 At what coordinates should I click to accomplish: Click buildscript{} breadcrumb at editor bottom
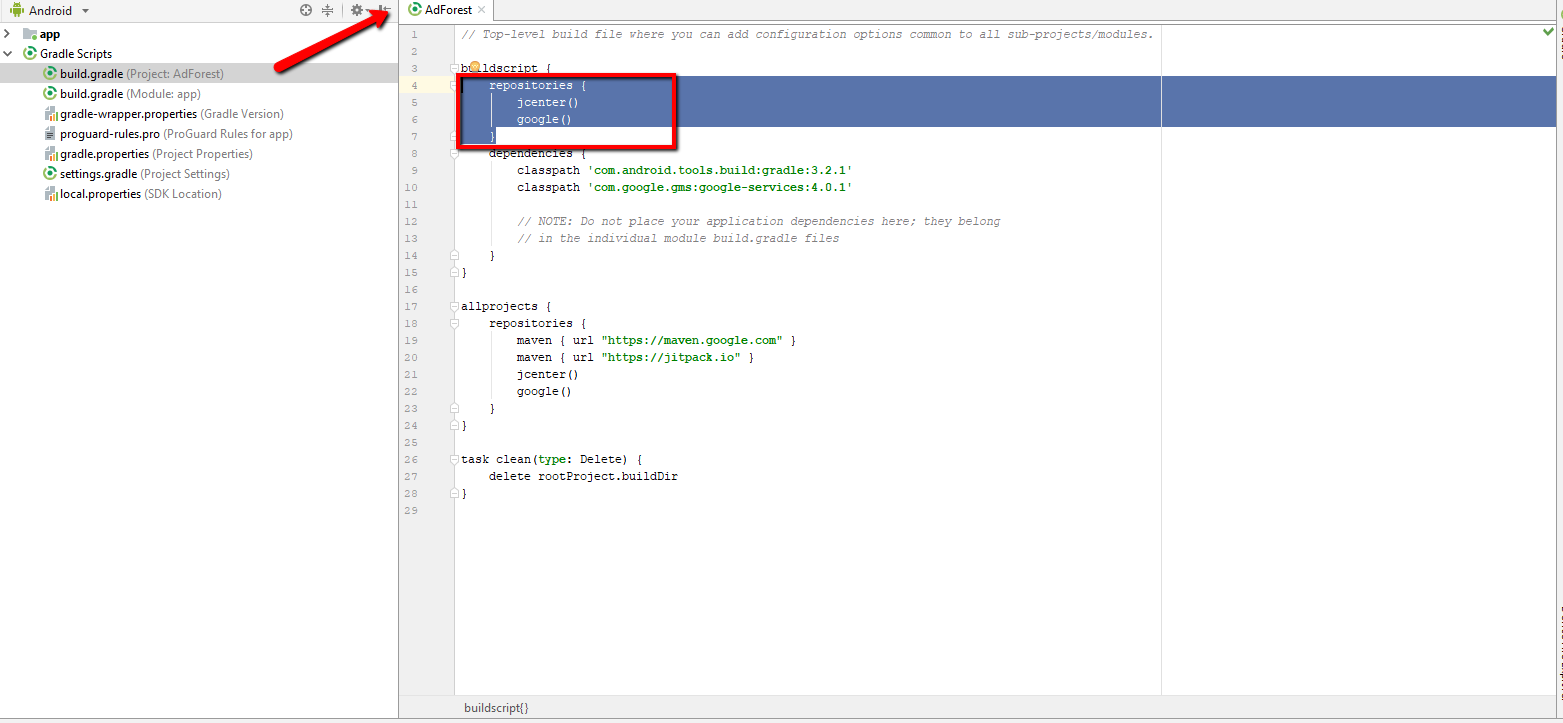click(496, 708)
